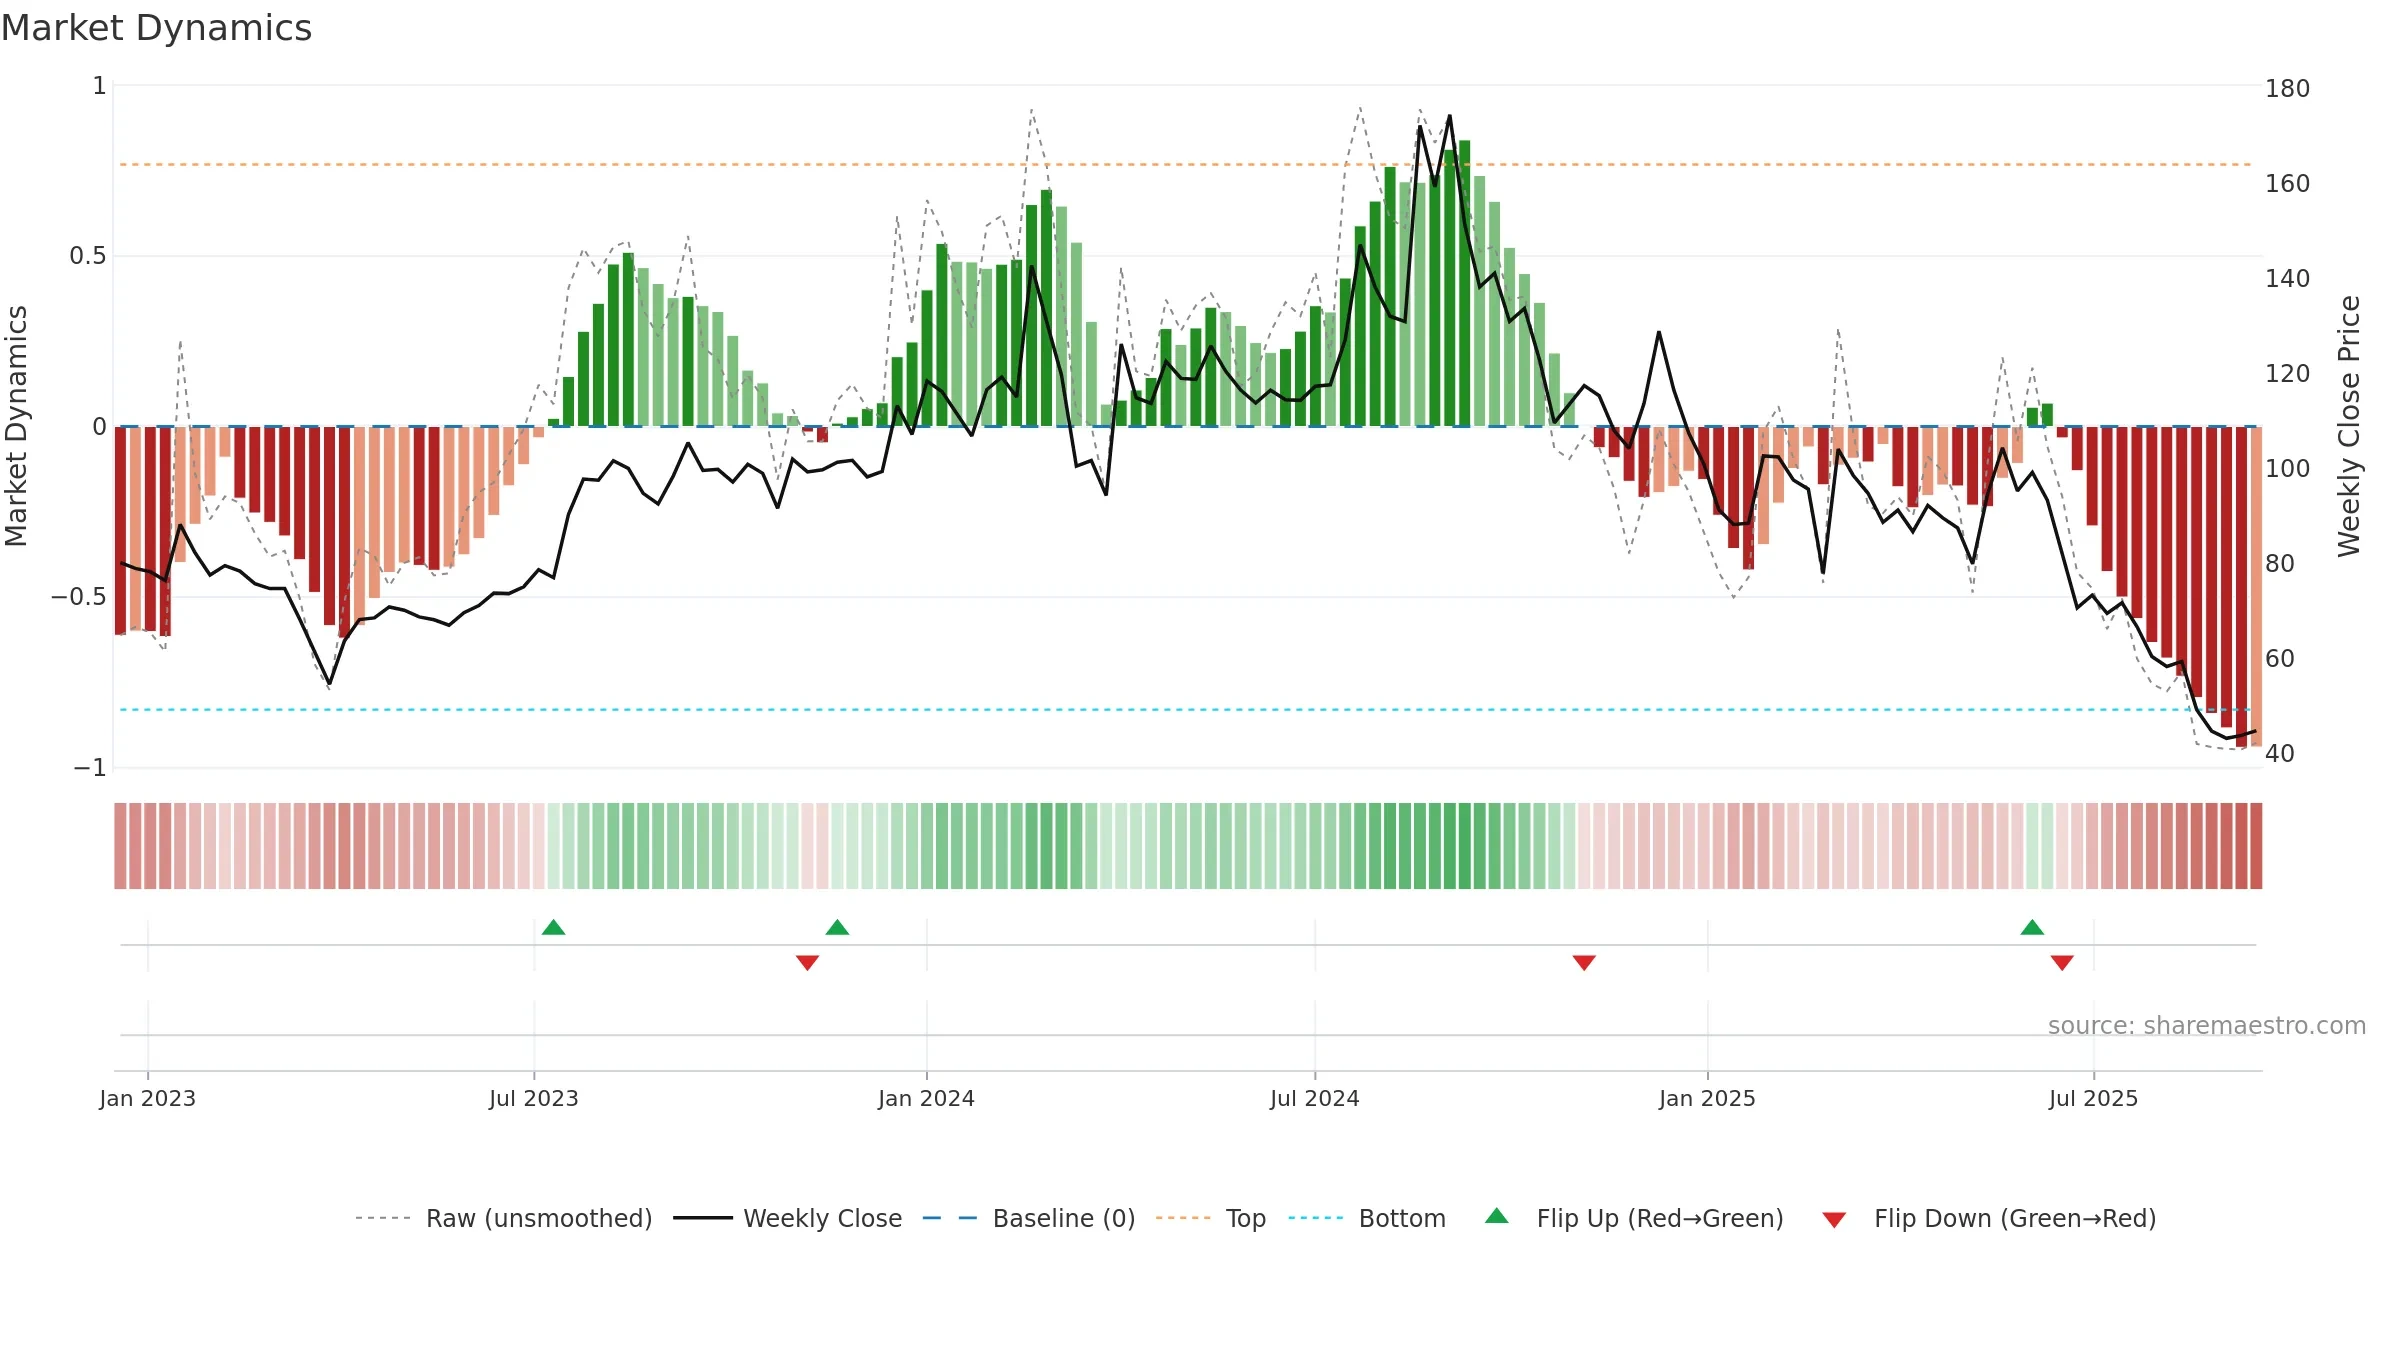Image resolution: width=2400 pixels, height=1350 pixels.
Task: Click the Jan 2025 axis label
Action: click(1707, 1098)
